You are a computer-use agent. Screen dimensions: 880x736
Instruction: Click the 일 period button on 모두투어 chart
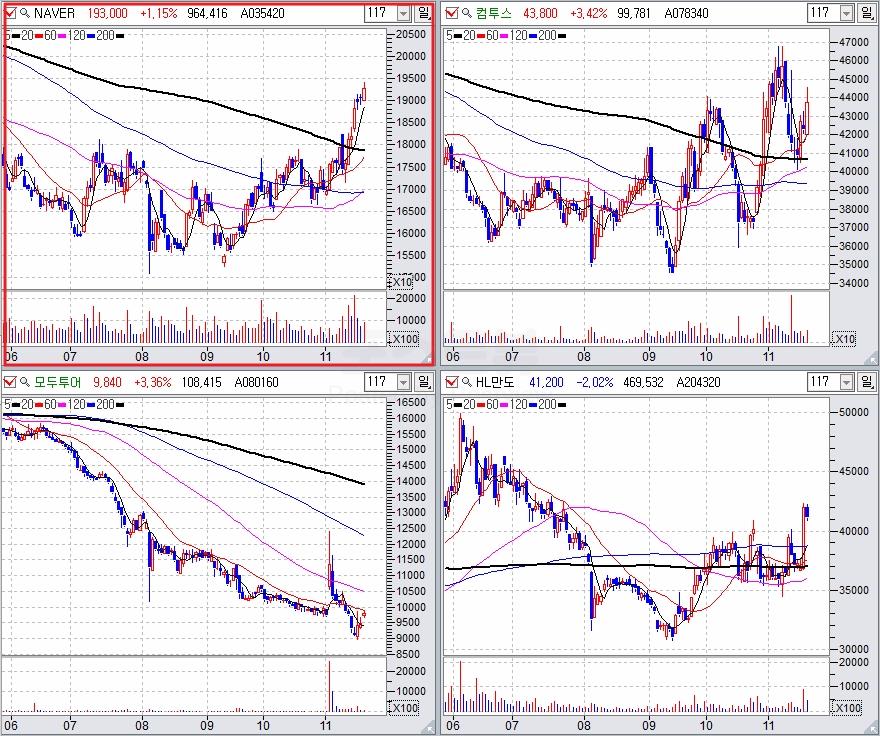coord(424,382)
